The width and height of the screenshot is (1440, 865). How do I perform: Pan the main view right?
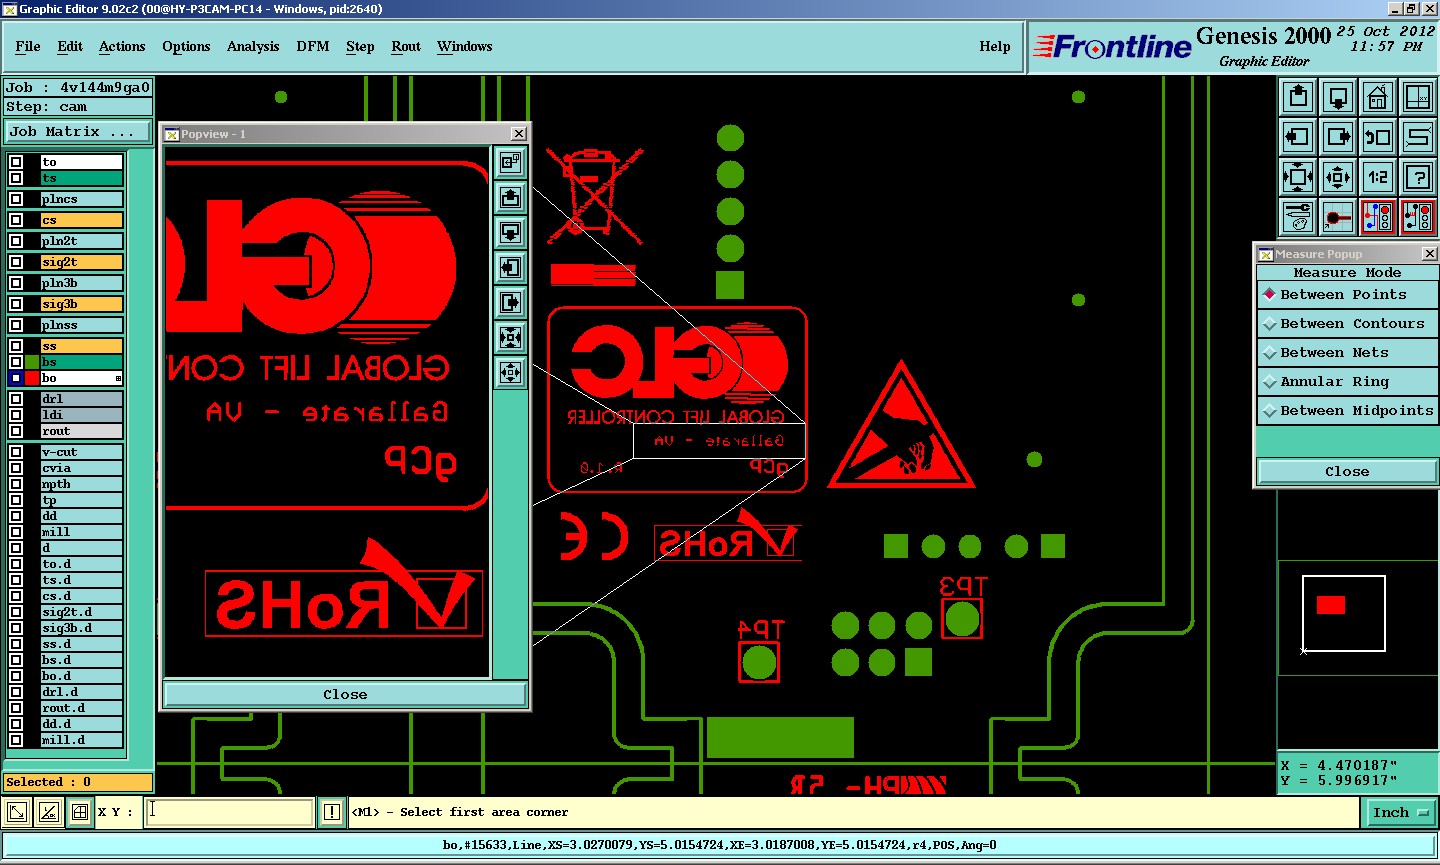point(1338,137)
